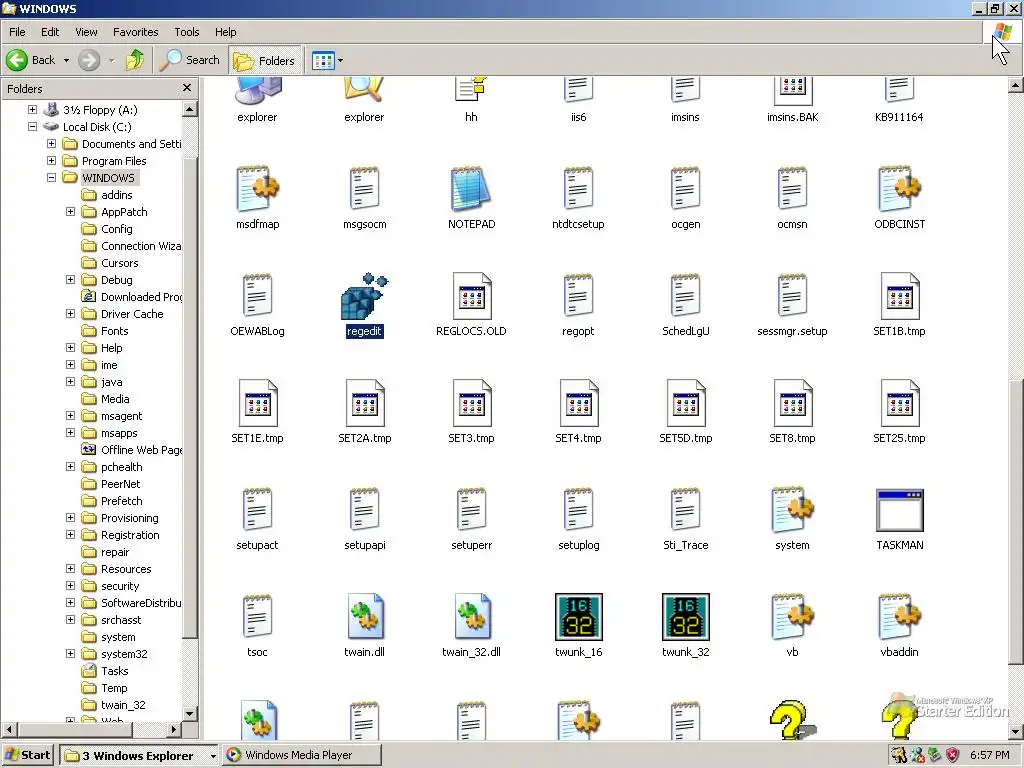Open the Back history dropdown arrow
Viewport: 1024px width, 768px height.
[x=66, y=60]
